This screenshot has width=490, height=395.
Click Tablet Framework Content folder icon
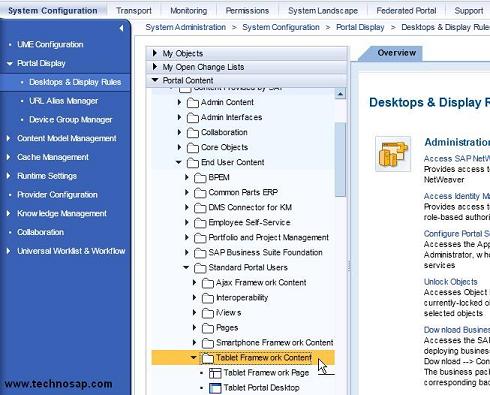[x=208, y=358]
